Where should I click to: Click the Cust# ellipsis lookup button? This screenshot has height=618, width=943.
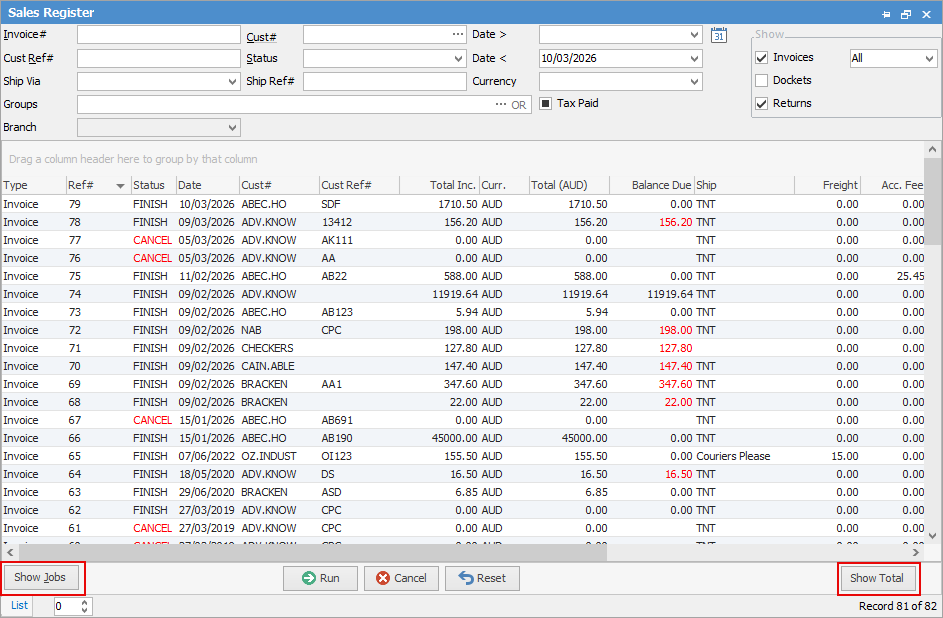458,35
